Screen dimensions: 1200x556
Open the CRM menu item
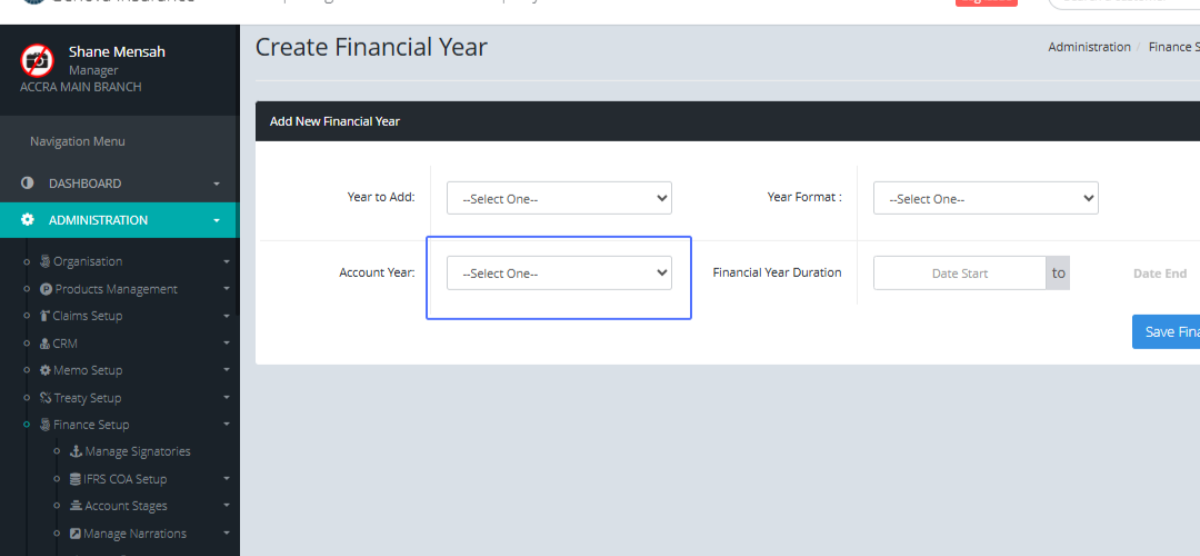click(x=64, y=343)
